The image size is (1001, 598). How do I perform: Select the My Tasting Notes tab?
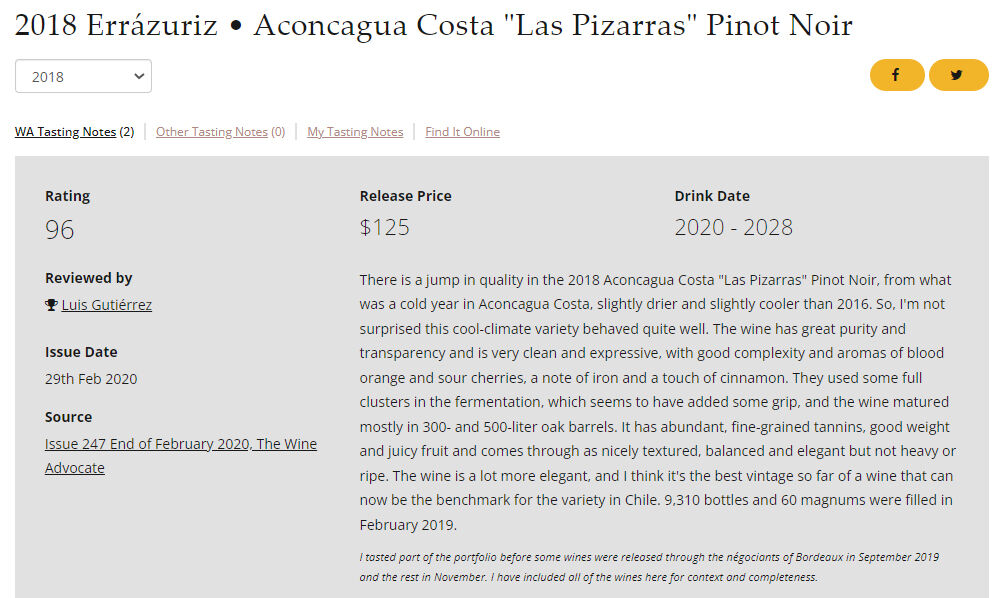(355, 132)
